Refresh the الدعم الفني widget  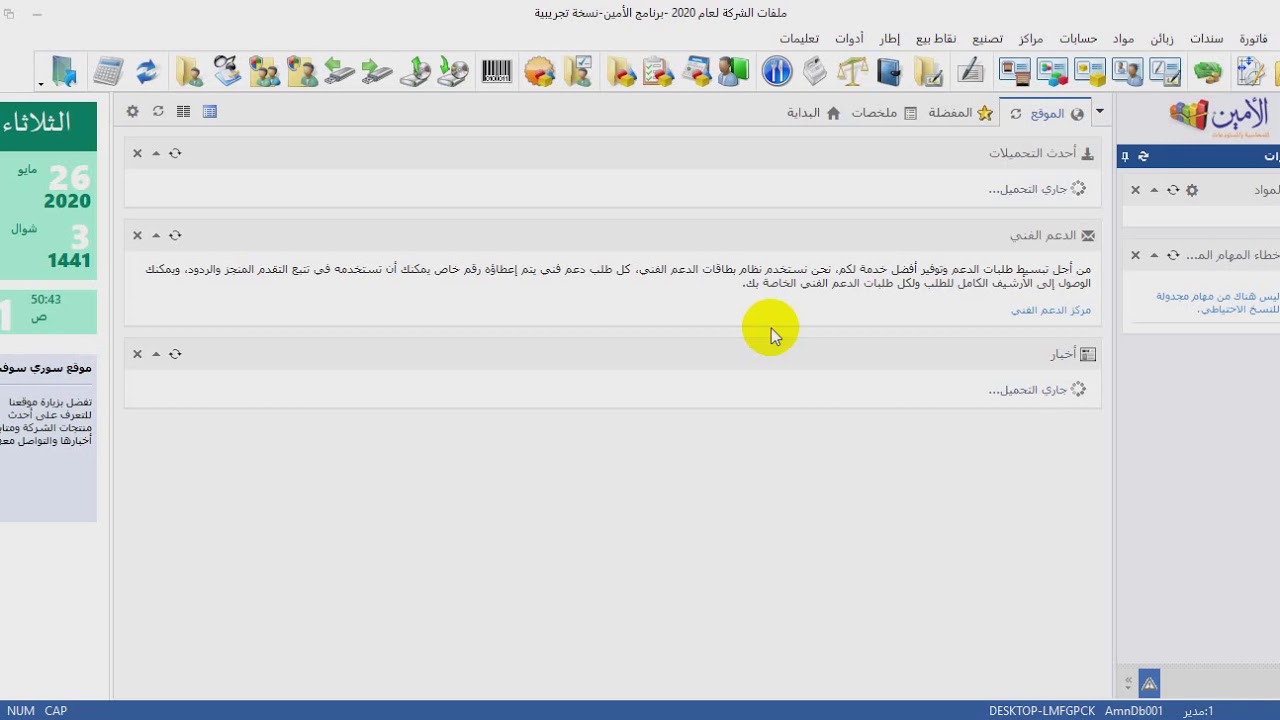coord(175,235)
